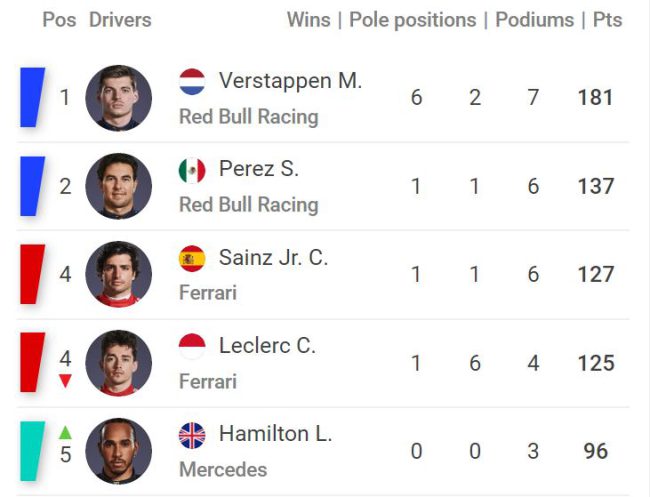Click the Mercedes team name under Hamilton
The image size is (650, 497).
(223, 470)
